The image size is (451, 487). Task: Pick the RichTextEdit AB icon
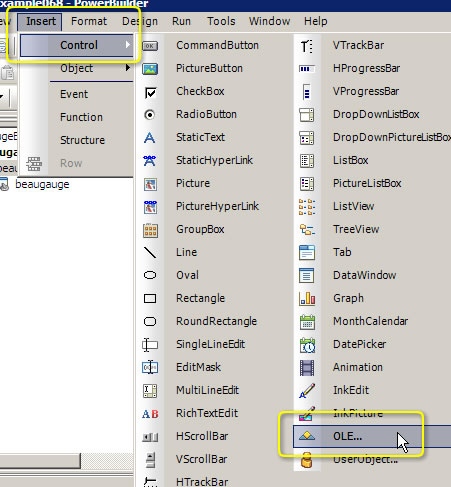click(x=150, y=414)
